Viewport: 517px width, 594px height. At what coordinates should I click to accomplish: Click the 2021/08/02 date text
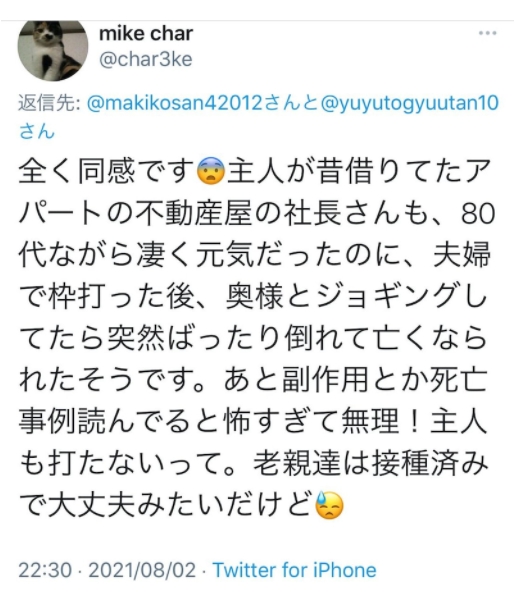pos(142,570)
